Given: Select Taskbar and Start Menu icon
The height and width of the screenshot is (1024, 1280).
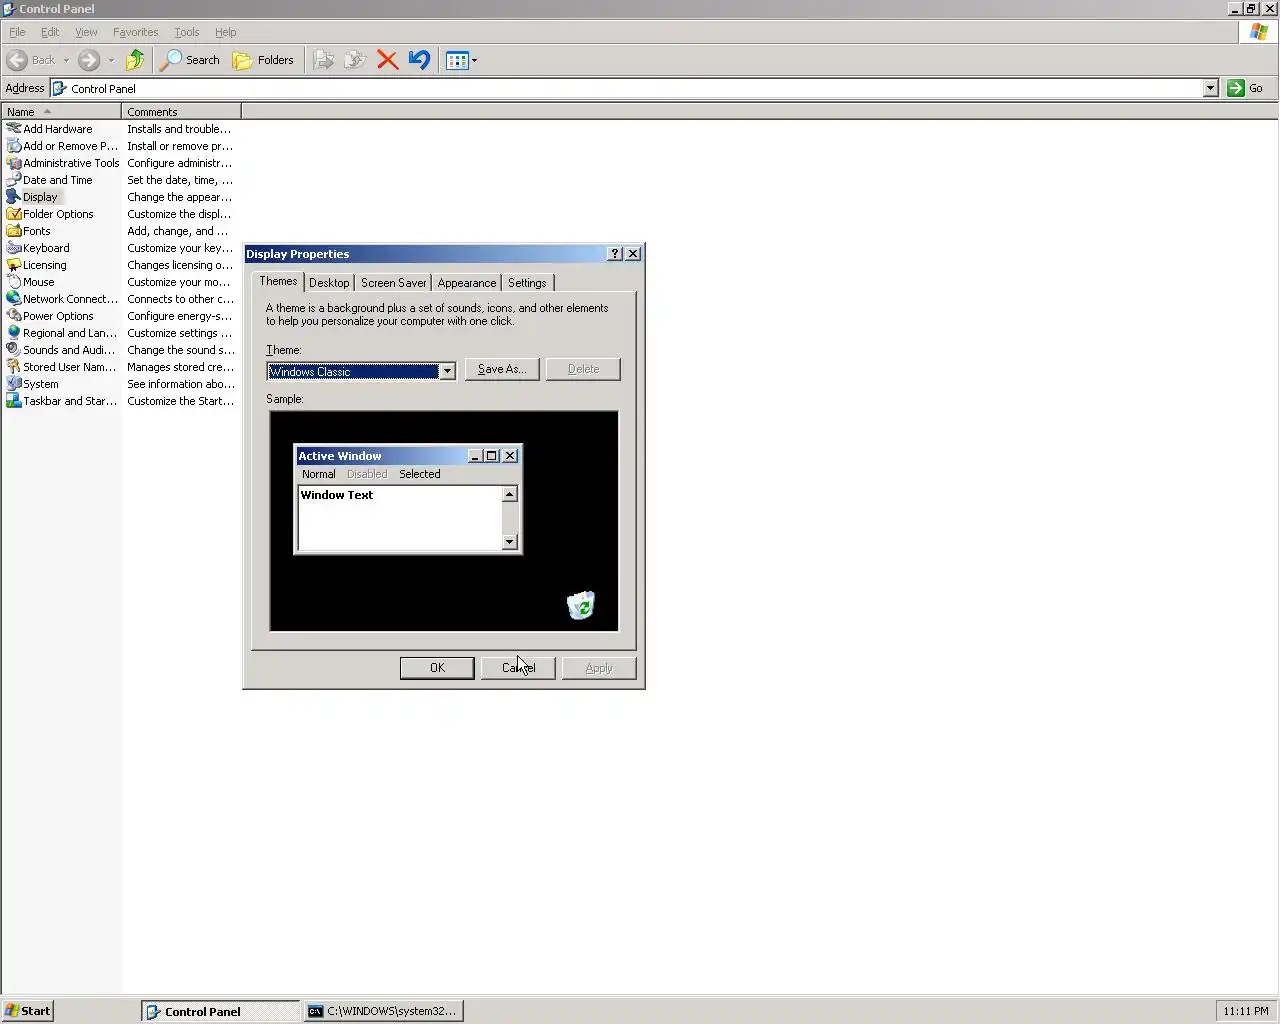Looking at the screenshot, I should [14, 401].
